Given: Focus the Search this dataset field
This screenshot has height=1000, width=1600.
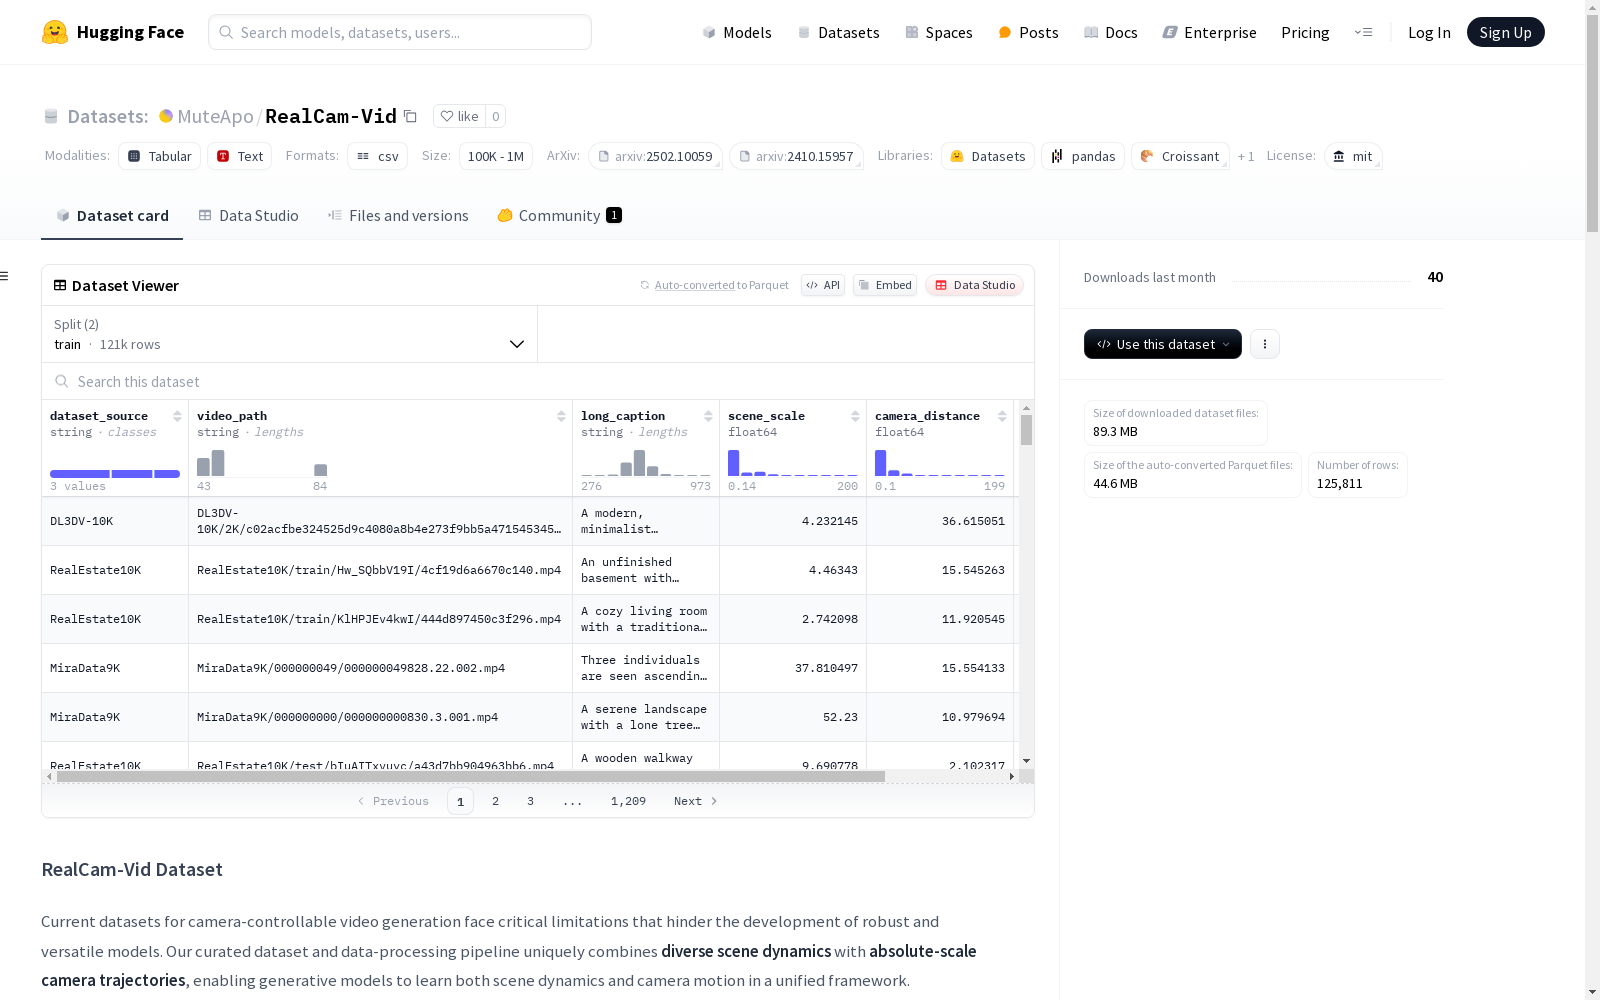Looking at the screenshot, I should click(x=538, y=382).
